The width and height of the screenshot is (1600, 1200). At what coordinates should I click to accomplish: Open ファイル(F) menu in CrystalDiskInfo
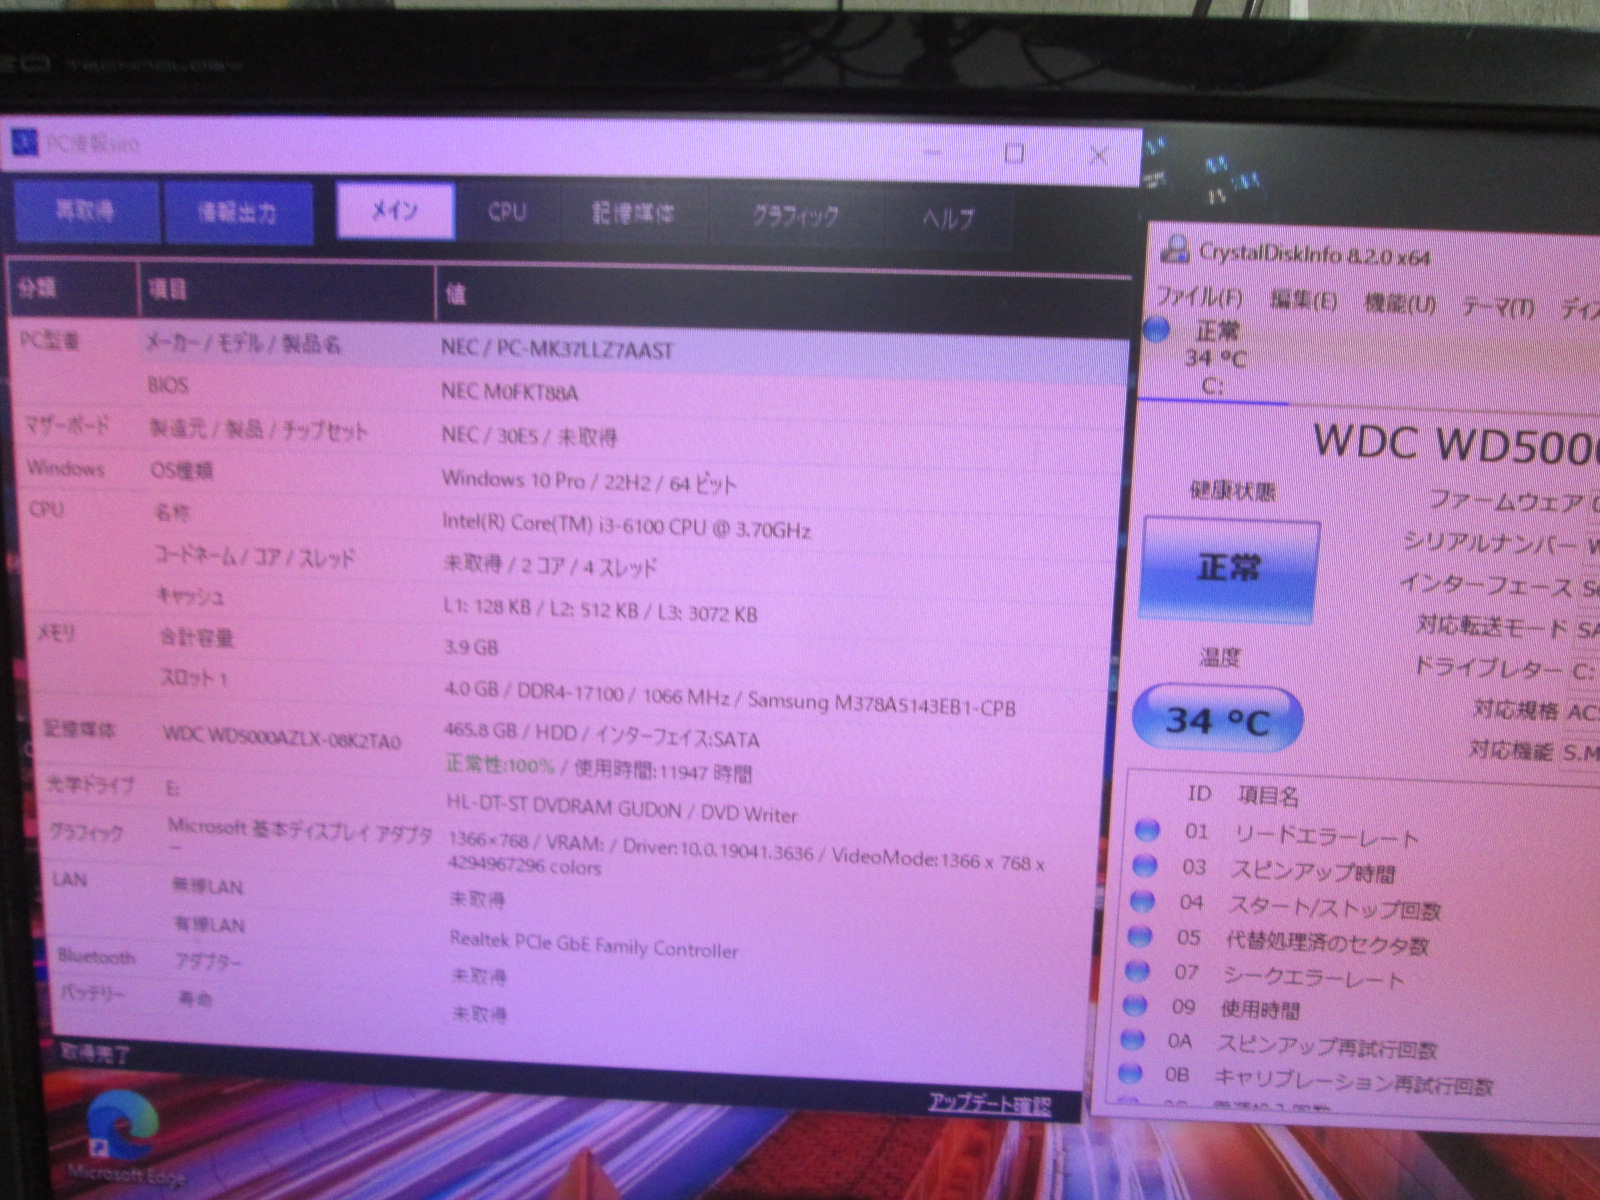[1199, 297]
